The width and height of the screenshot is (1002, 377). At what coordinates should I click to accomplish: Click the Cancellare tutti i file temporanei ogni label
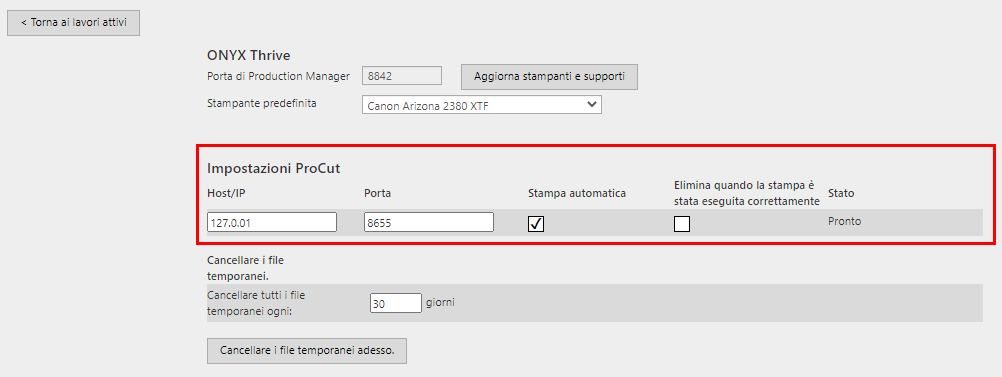(x=256, y=303)
